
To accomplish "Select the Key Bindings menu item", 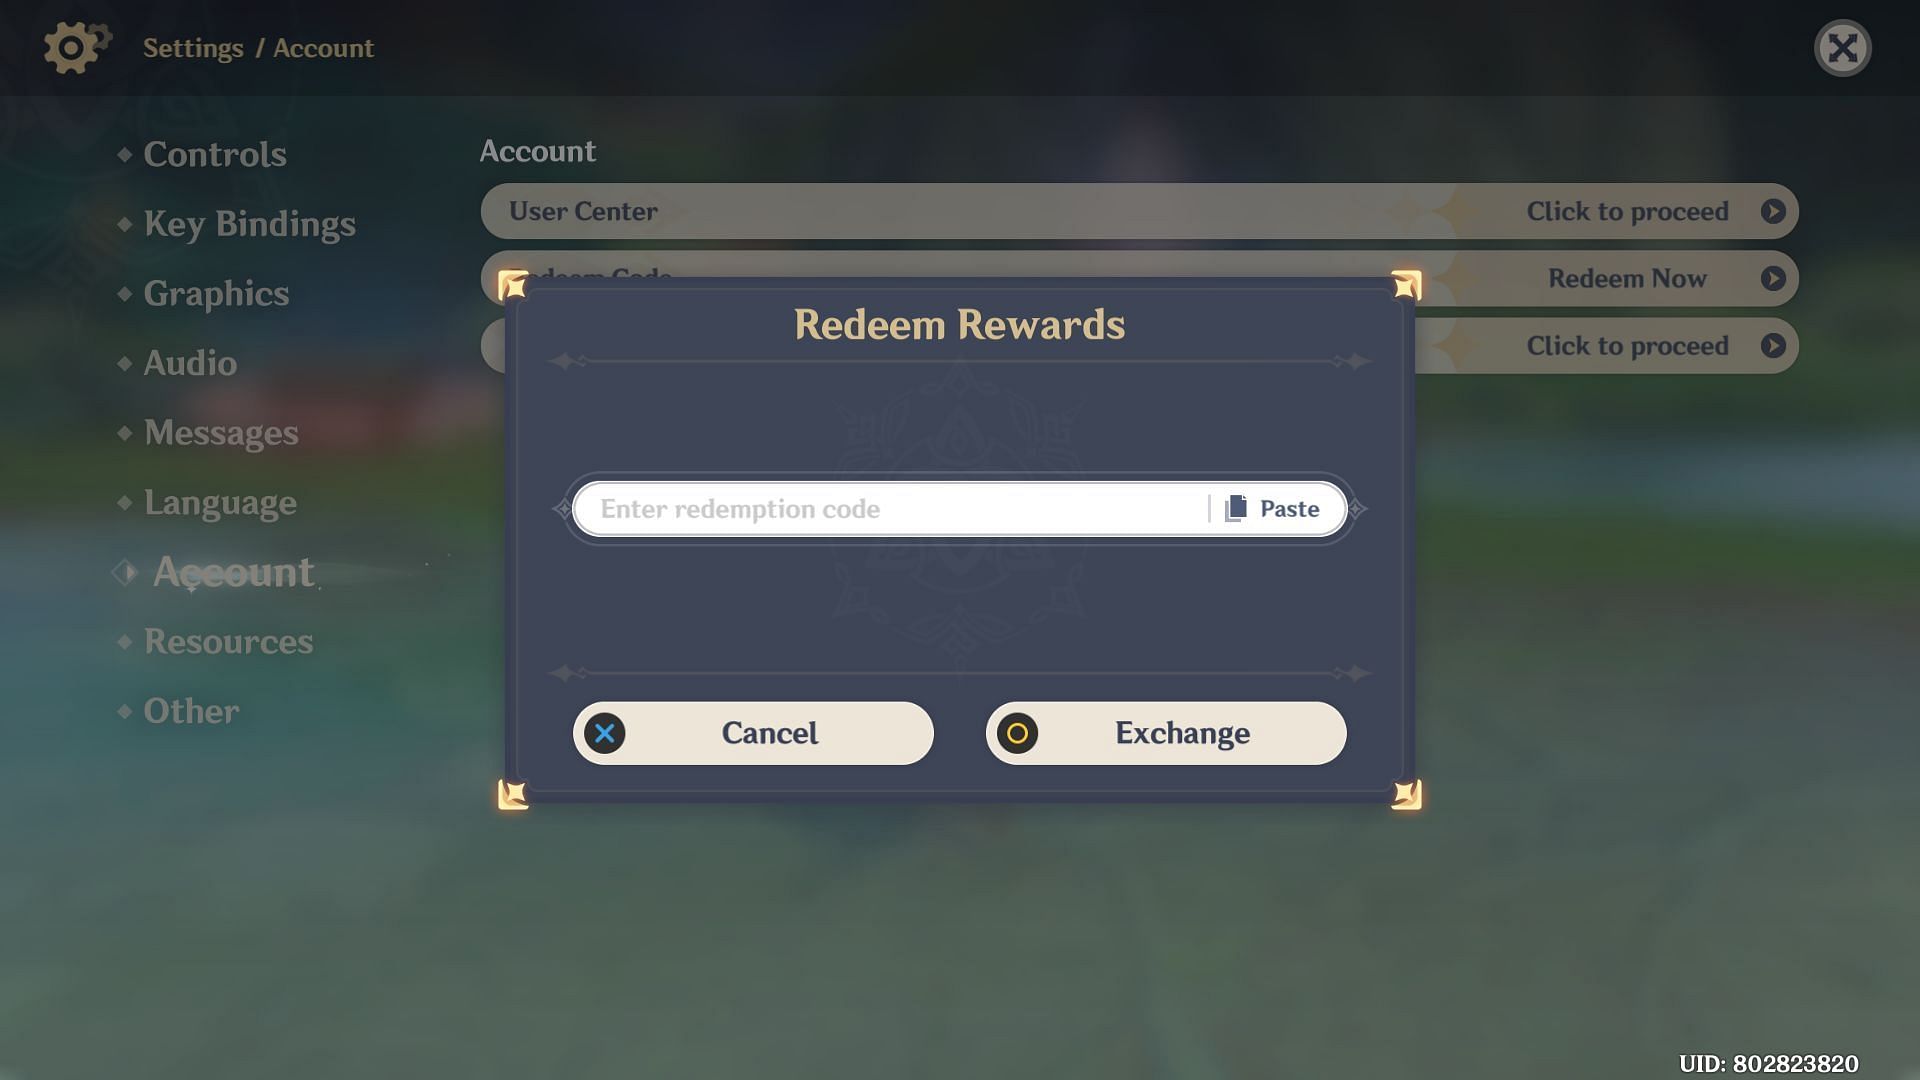I will click(x=249, y=223).
